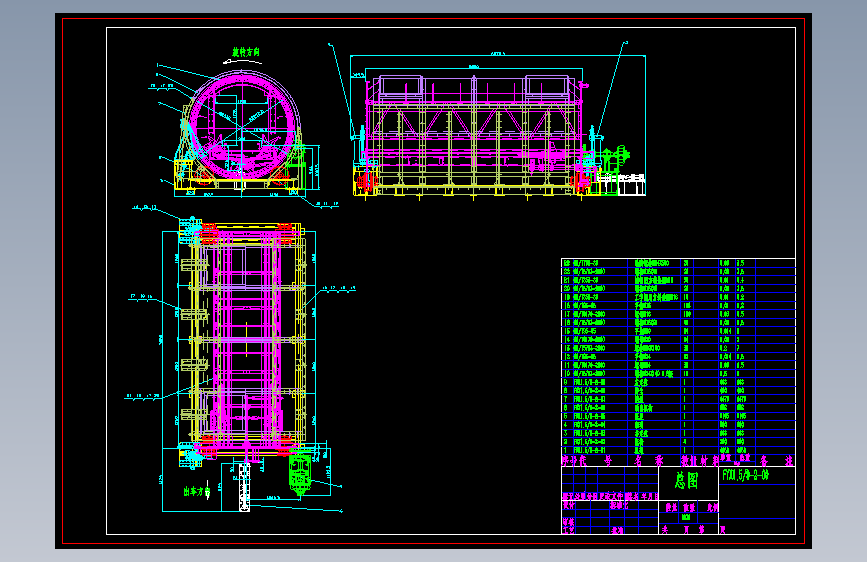Click the 名称 header in parts list

pyautogui.click(x=648, y=461)
